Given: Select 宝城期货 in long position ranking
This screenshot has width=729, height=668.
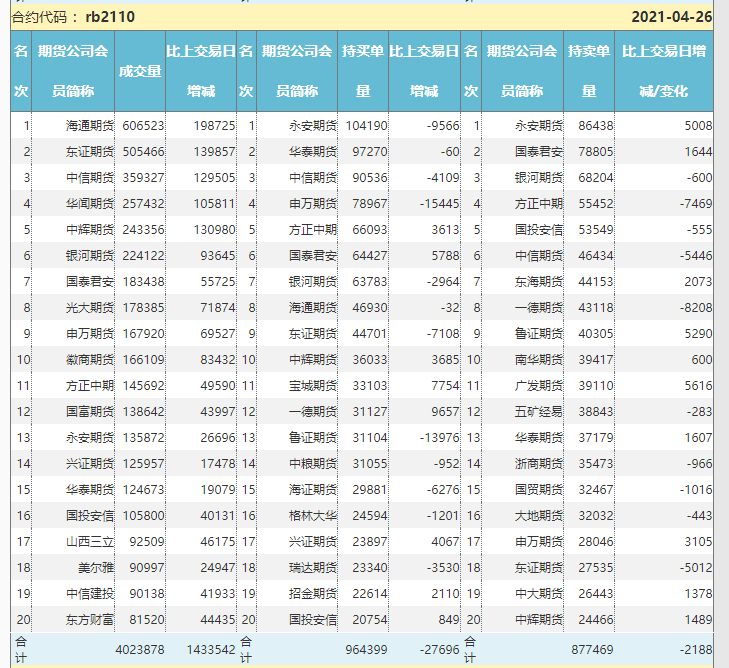Looking at the screenshot, I should (x=313, y=386).
